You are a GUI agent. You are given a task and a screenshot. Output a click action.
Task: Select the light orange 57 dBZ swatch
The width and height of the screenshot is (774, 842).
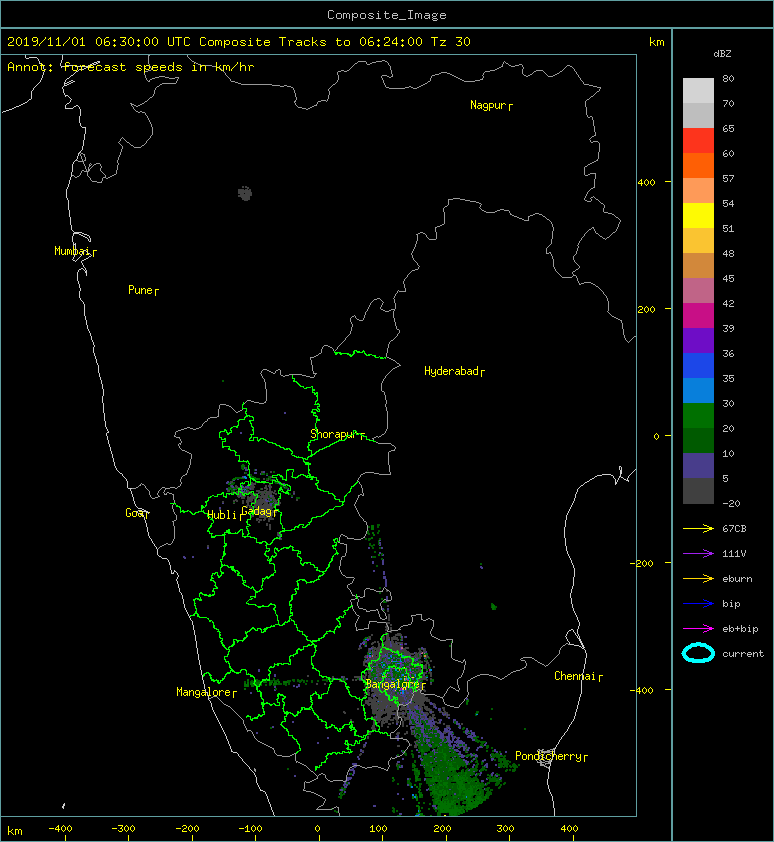tap(698, 190)
